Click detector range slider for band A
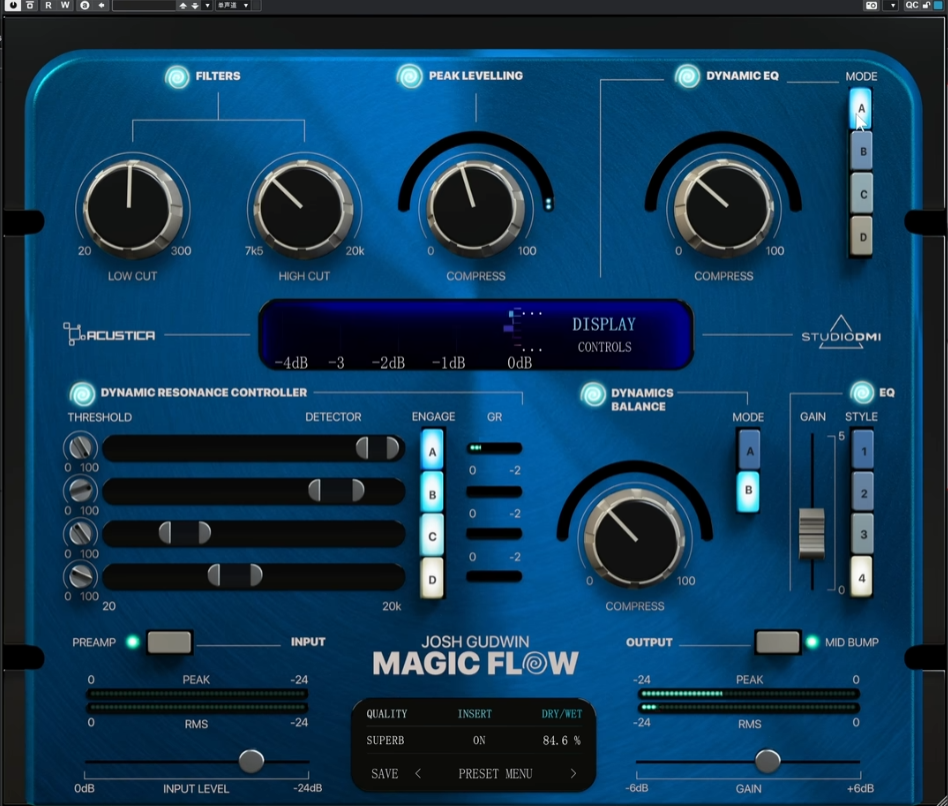This screenshot has width=948, height=806. 377,448
